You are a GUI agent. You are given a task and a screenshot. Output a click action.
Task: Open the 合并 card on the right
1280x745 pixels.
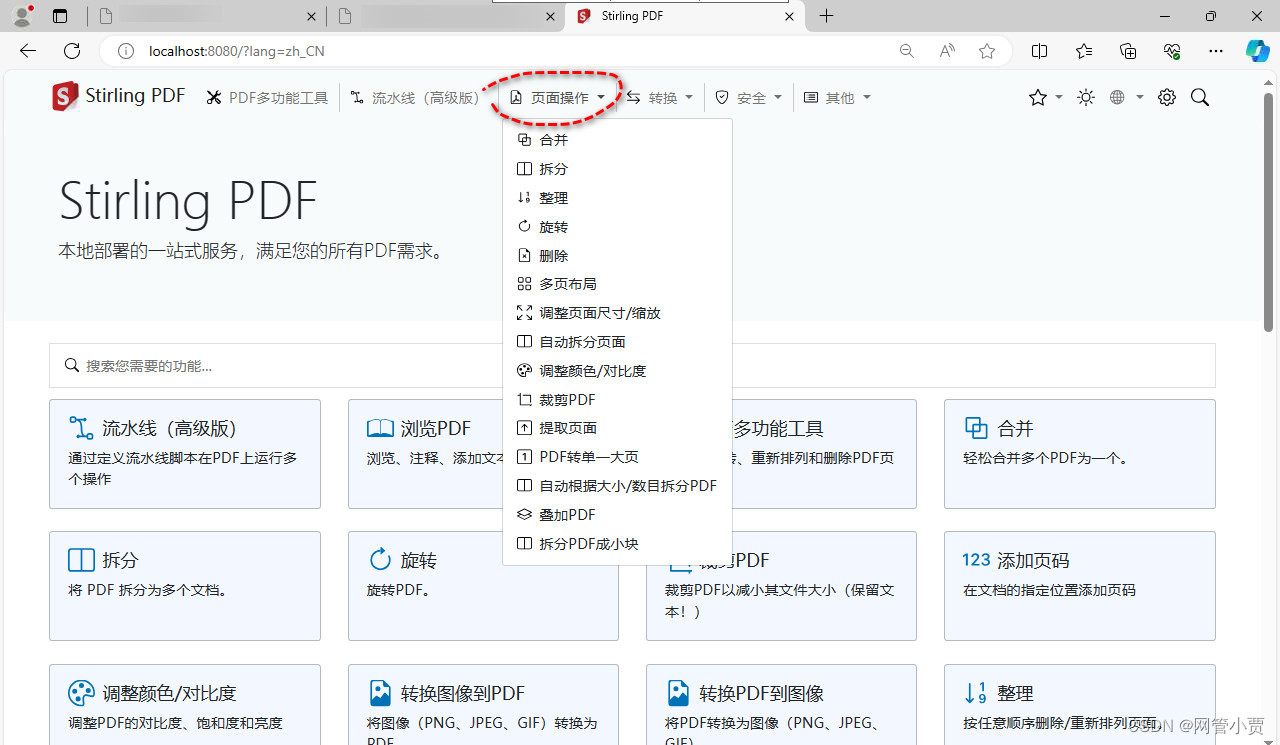point(1080,454)
